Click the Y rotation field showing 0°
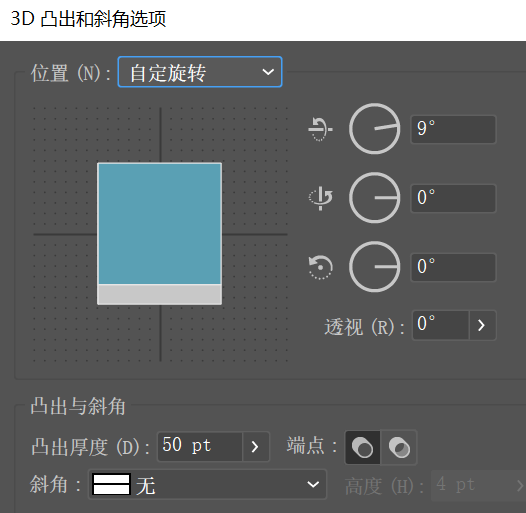The image size is (526, 513). [453, 198]
